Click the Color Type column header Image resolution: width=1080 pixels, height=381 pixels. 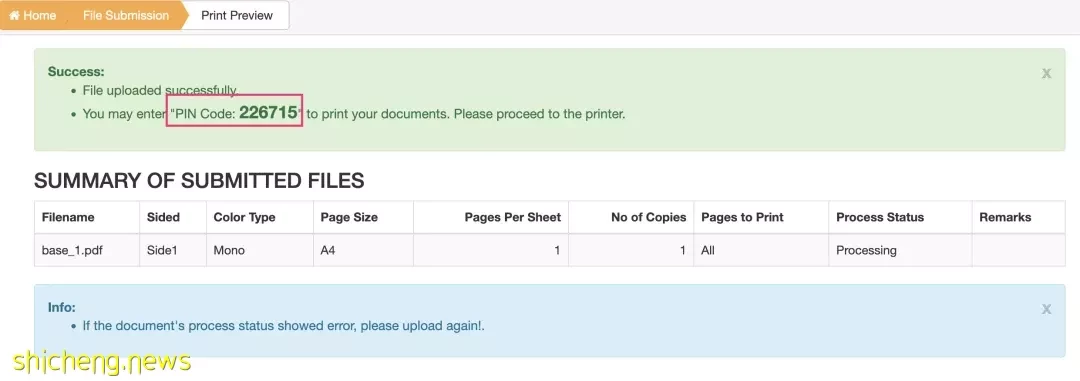[245, 217]
